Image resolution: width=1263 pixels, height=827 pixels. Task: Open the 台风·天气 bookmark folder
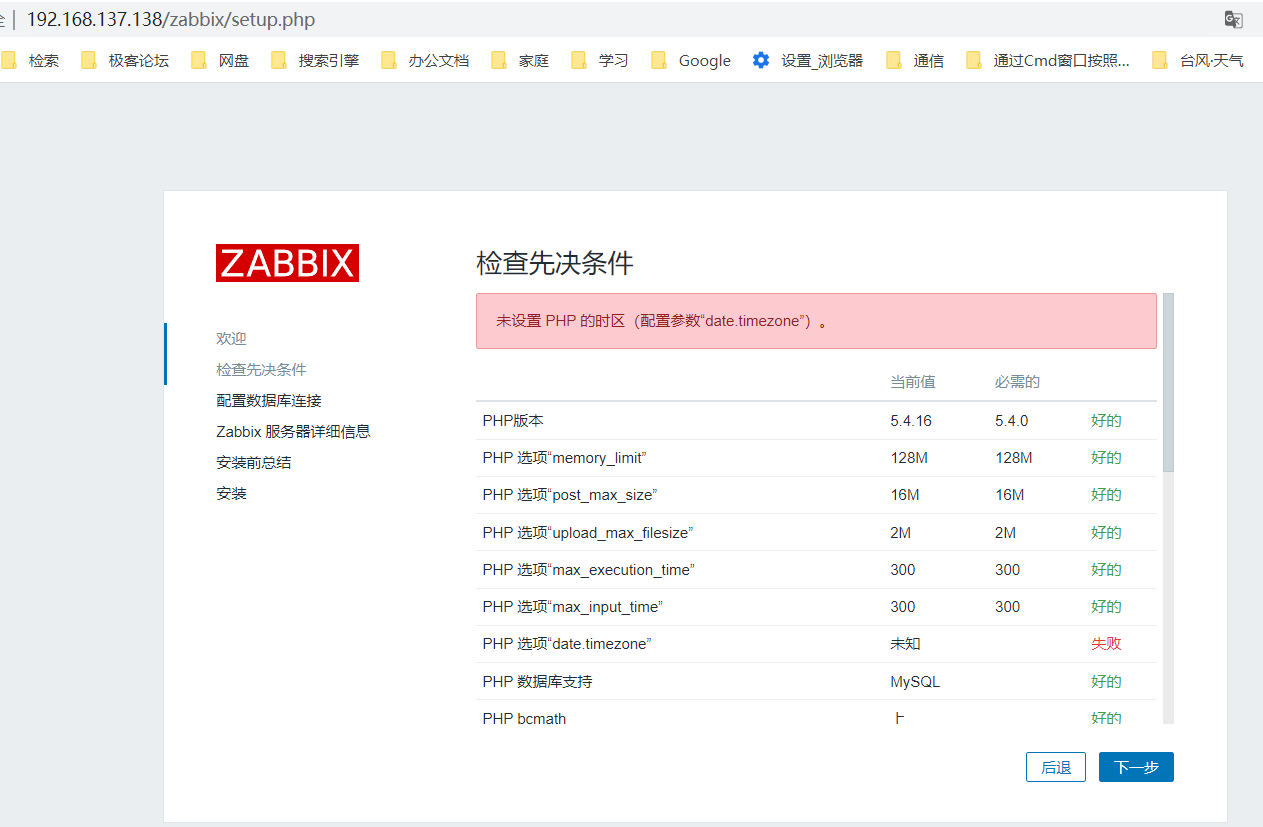coord(1198,60)
